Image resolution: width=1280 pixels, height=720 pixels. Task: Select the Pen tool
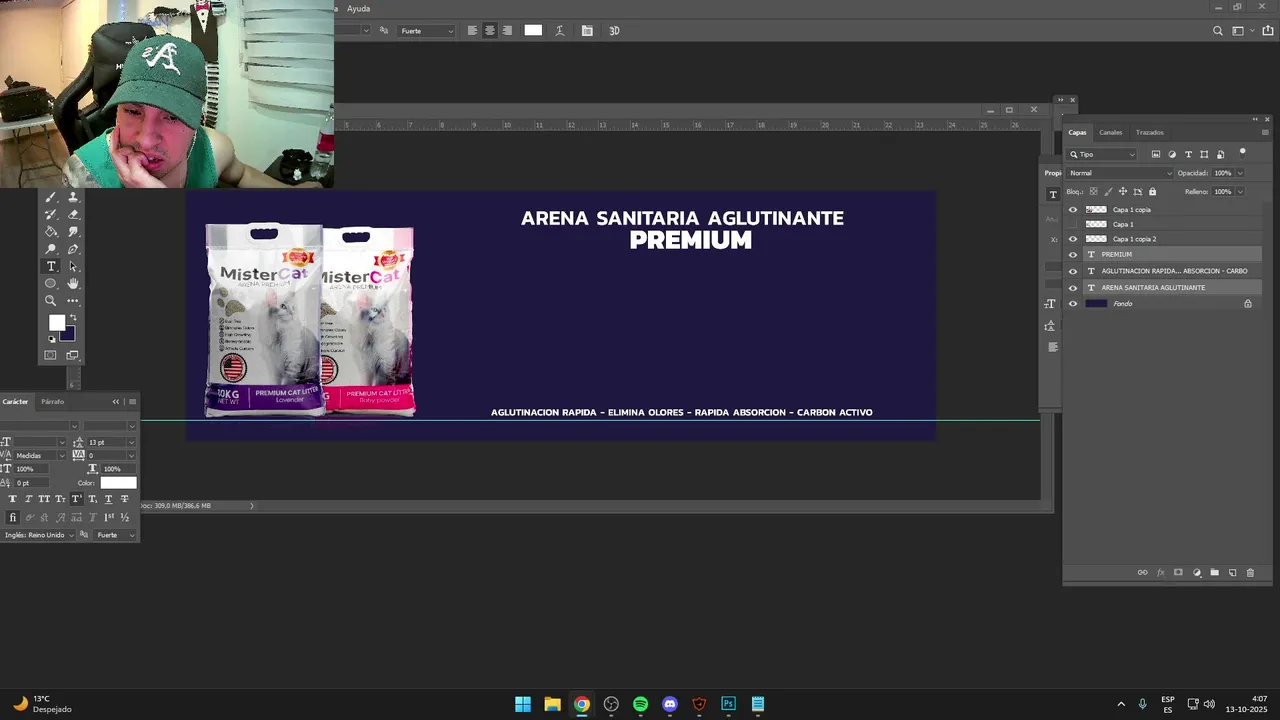coord(73,249)
